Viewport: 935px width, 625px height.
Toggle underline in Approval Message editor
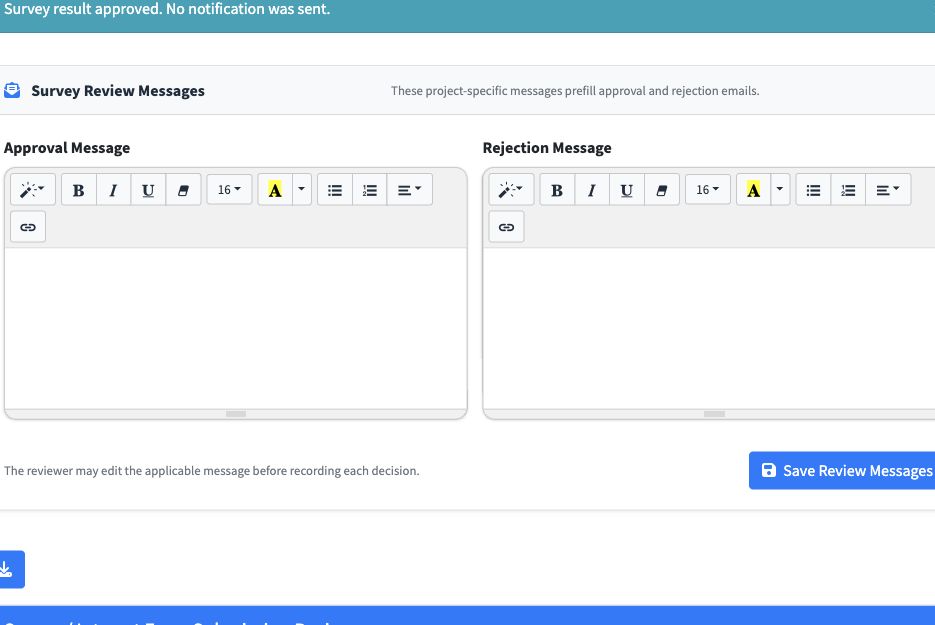[148, 190]
